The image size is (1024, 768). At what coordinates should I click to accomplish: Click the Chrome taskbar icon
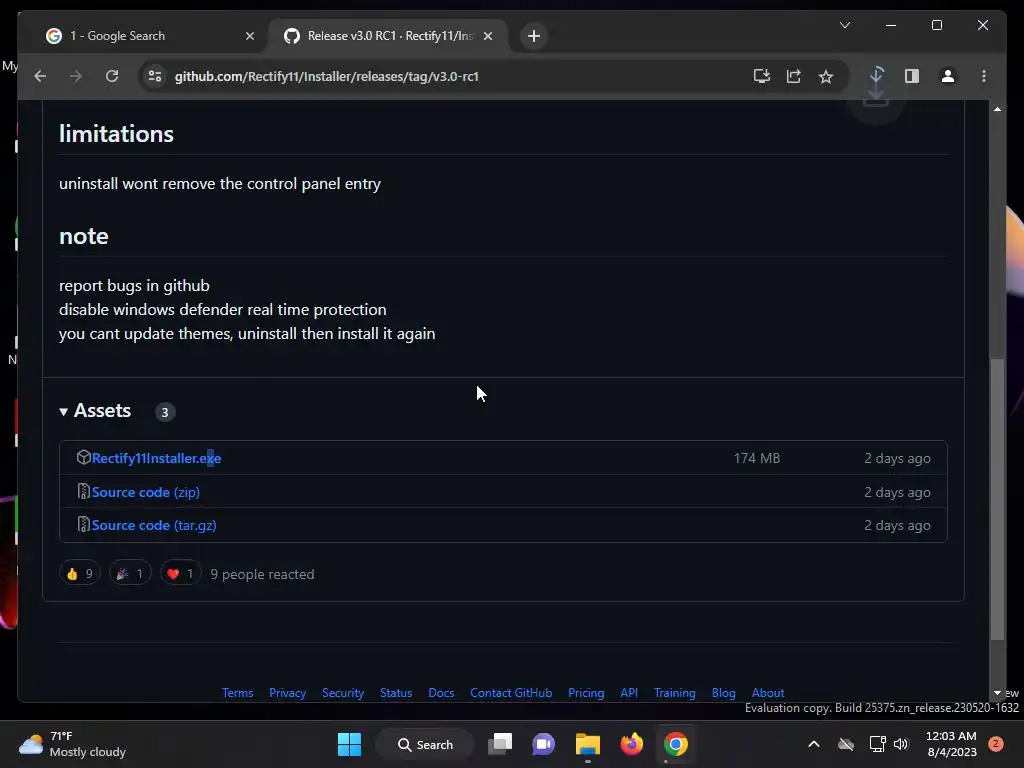tap(676, 744)
